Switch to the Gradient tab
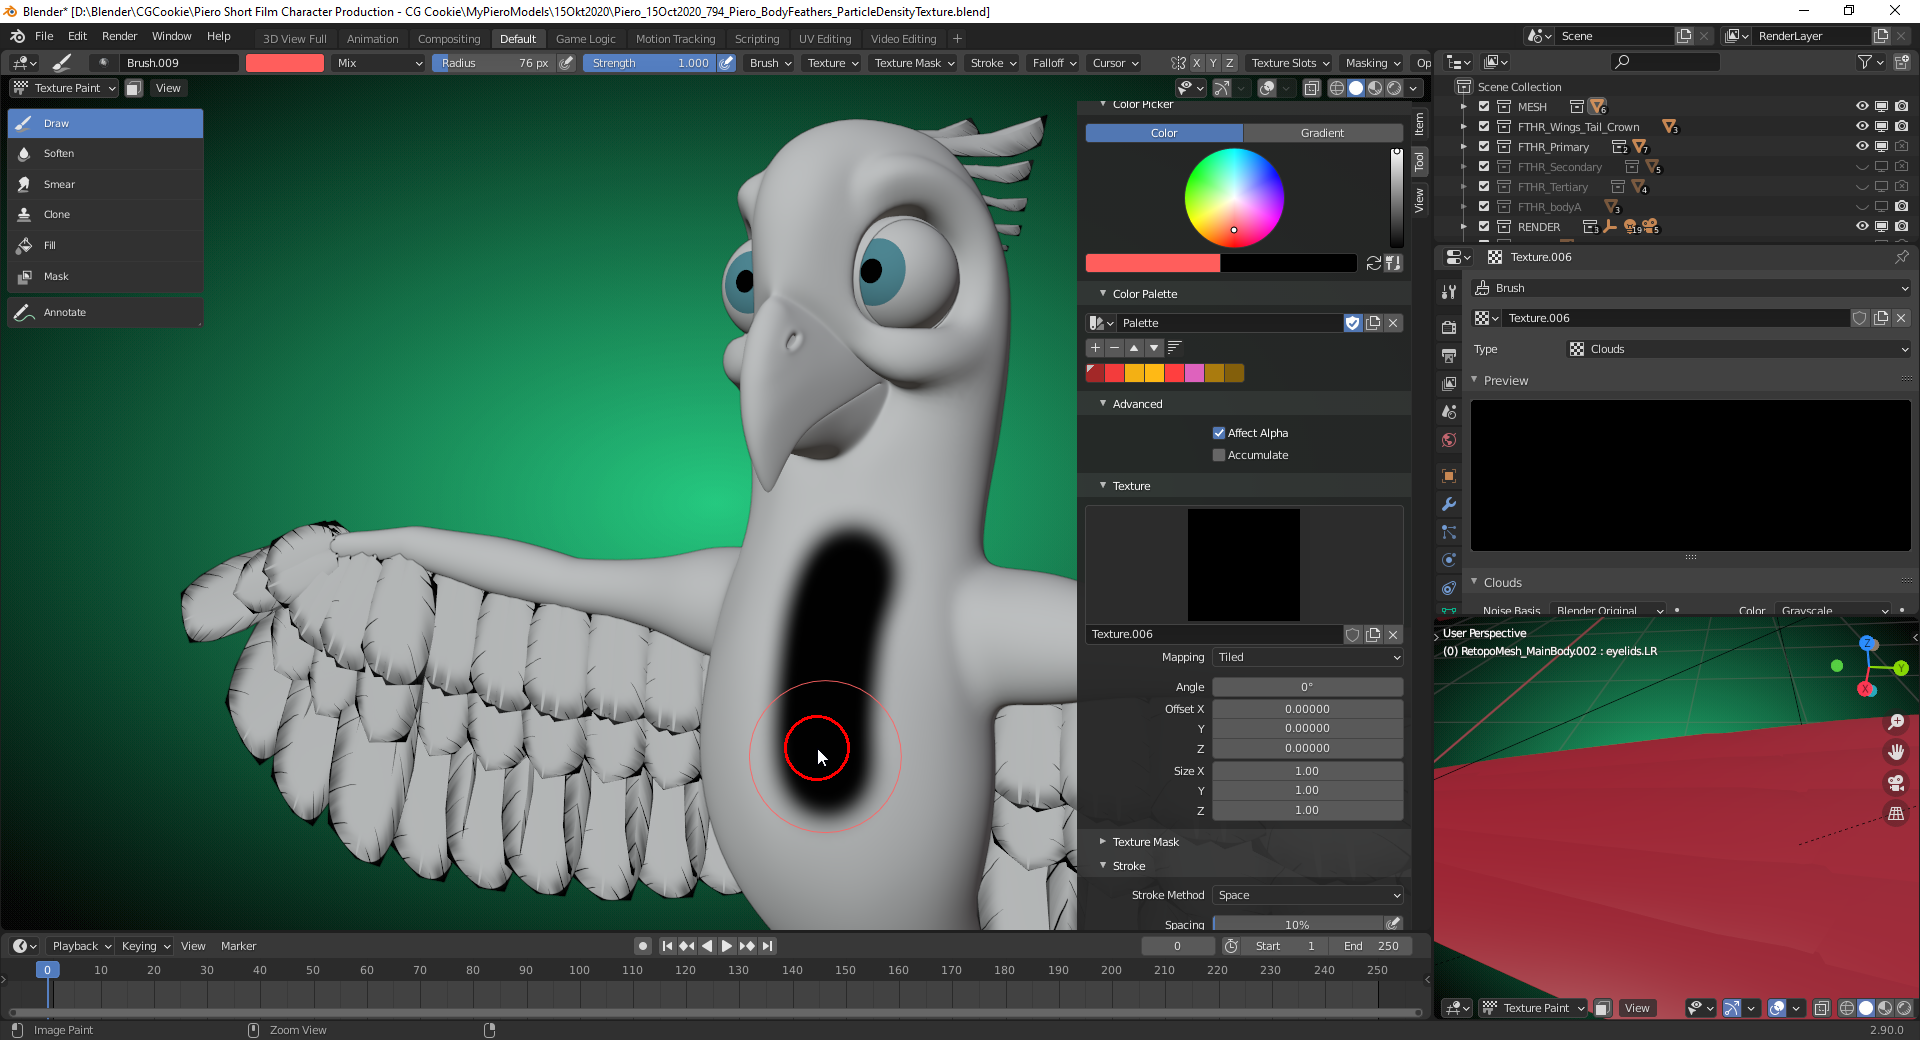 tap(1322, 133)
